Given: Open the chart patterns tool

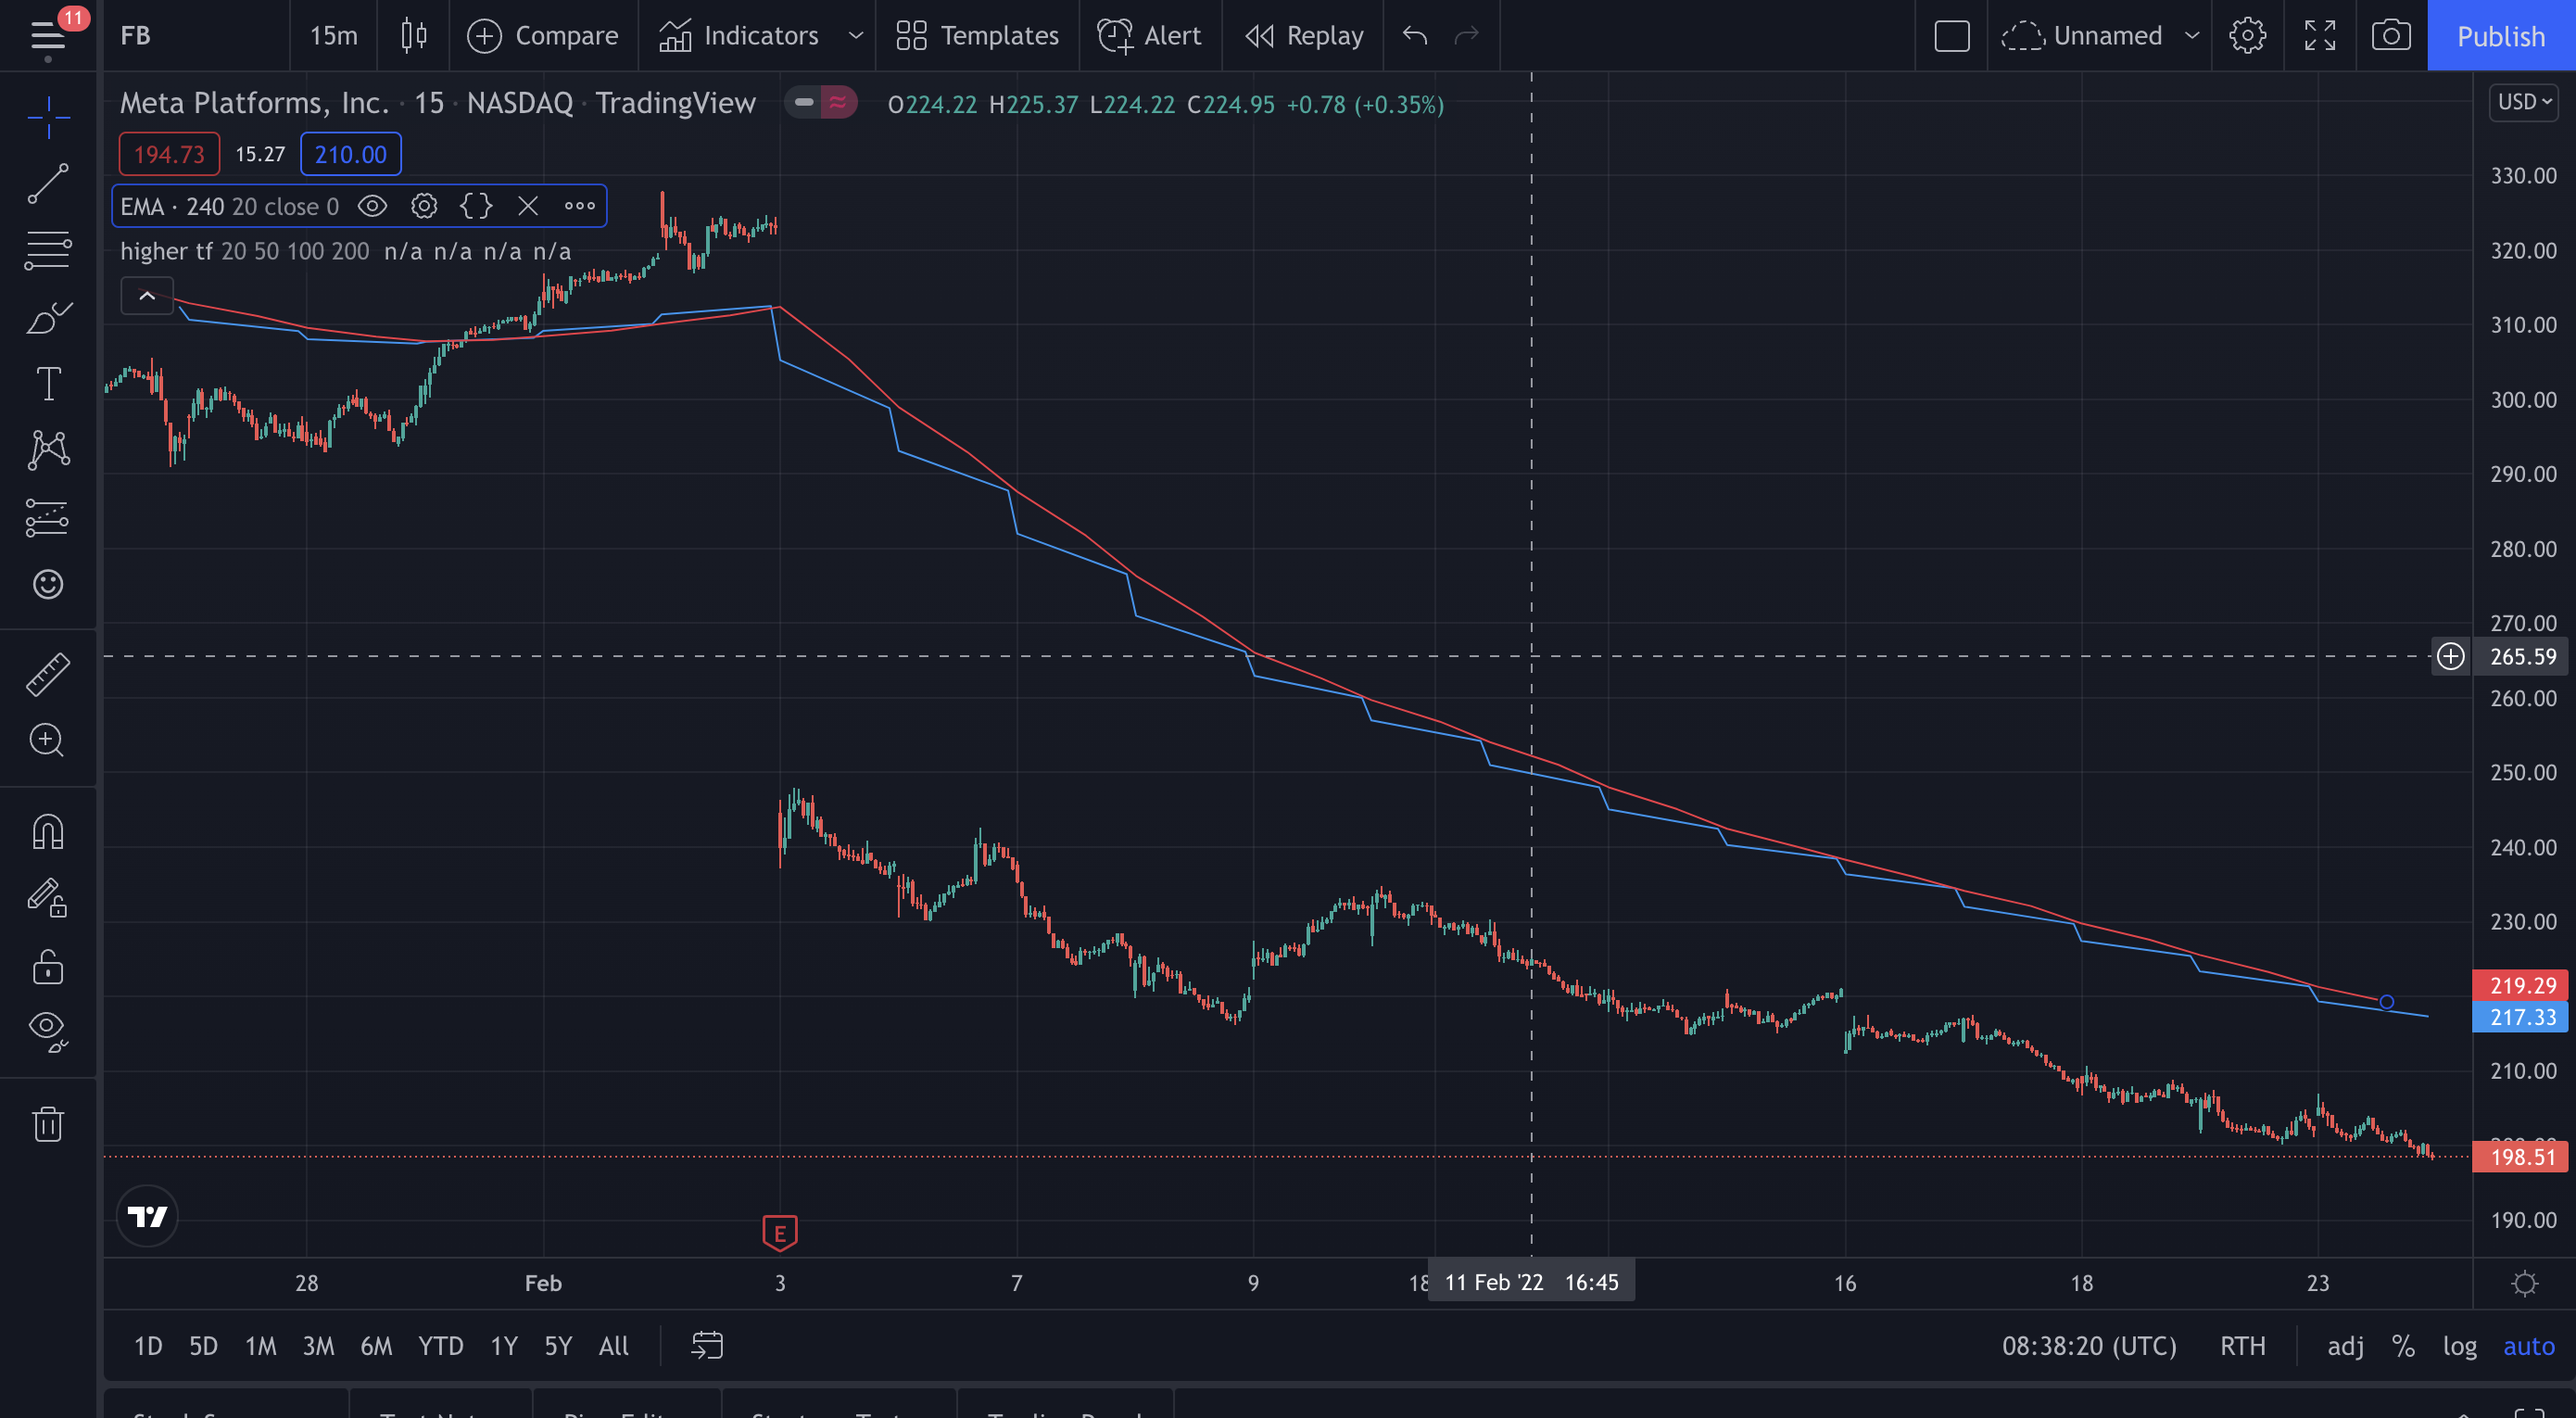Looking at the screenshot, I should click(x=48, y=450).
